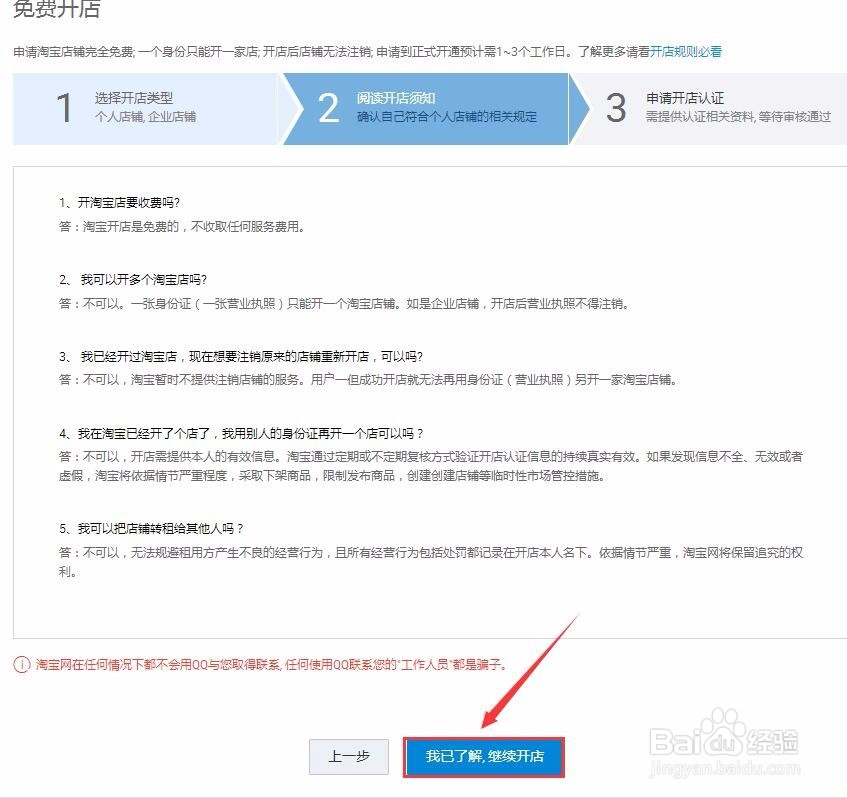Click the red QQ scam warning text
847x798 pixels.
272,665
